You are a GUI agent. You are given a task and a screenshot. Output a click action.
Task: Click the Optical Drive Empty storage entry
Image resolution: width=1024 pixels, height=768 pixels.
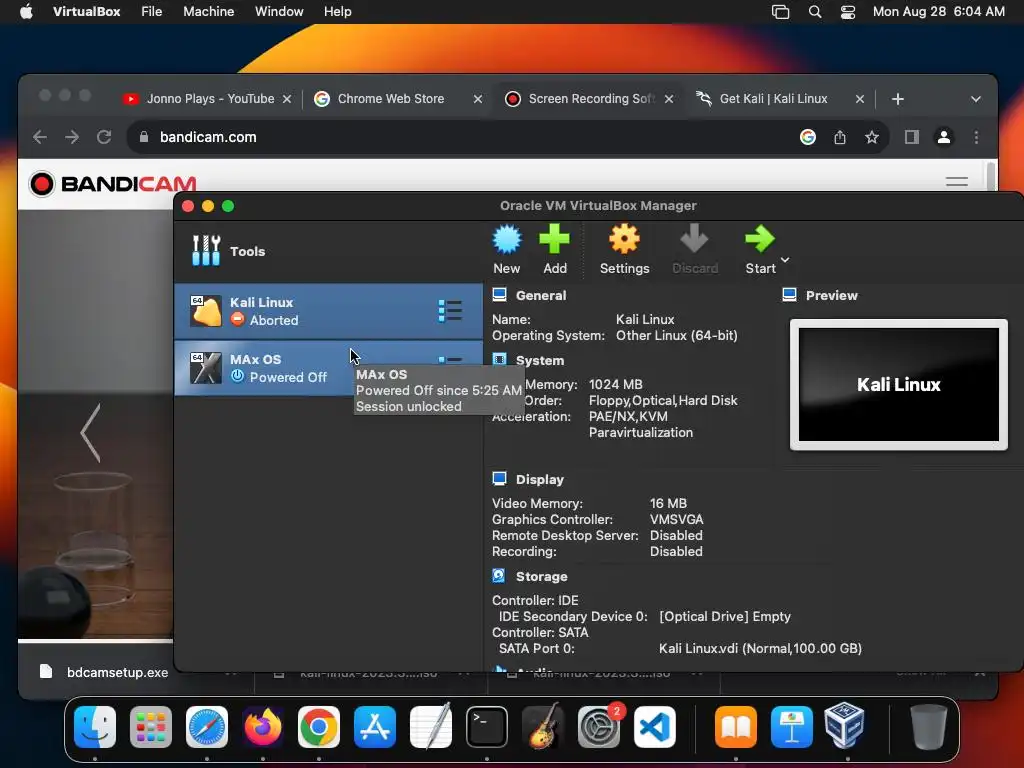tap(725, 616)
